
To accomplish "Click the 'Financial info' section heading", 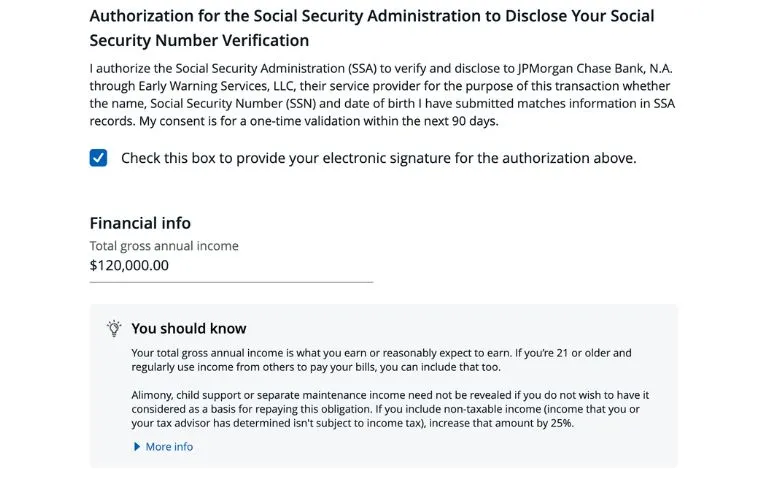I will coord(140,223).
